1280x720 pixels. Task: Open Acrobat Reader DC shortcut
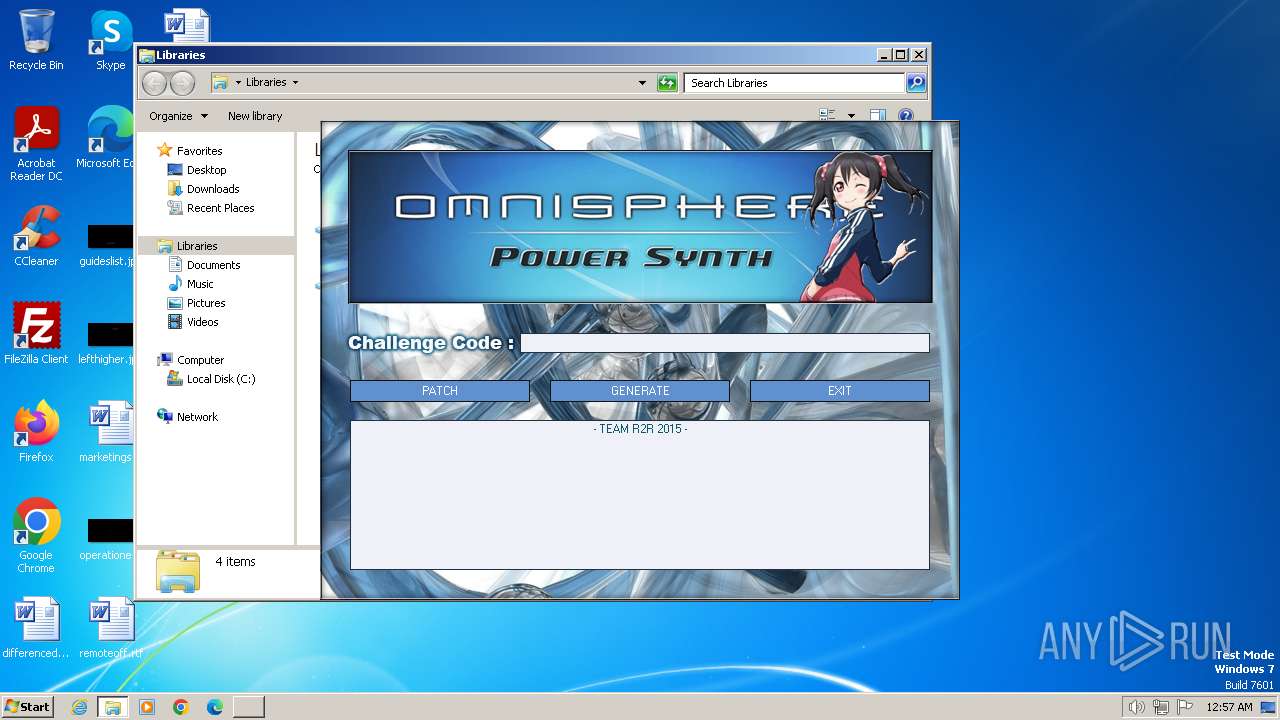click(36, 143)
